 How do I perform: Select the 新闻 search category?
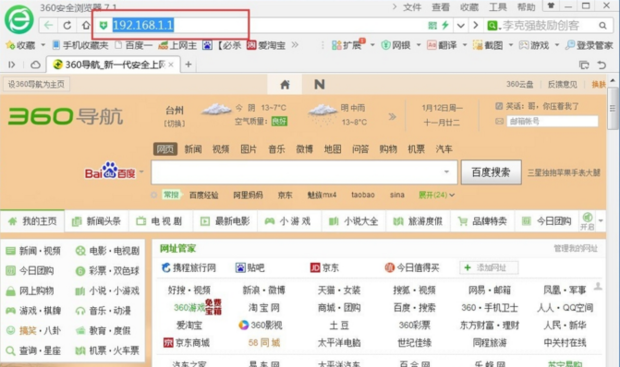193,149
